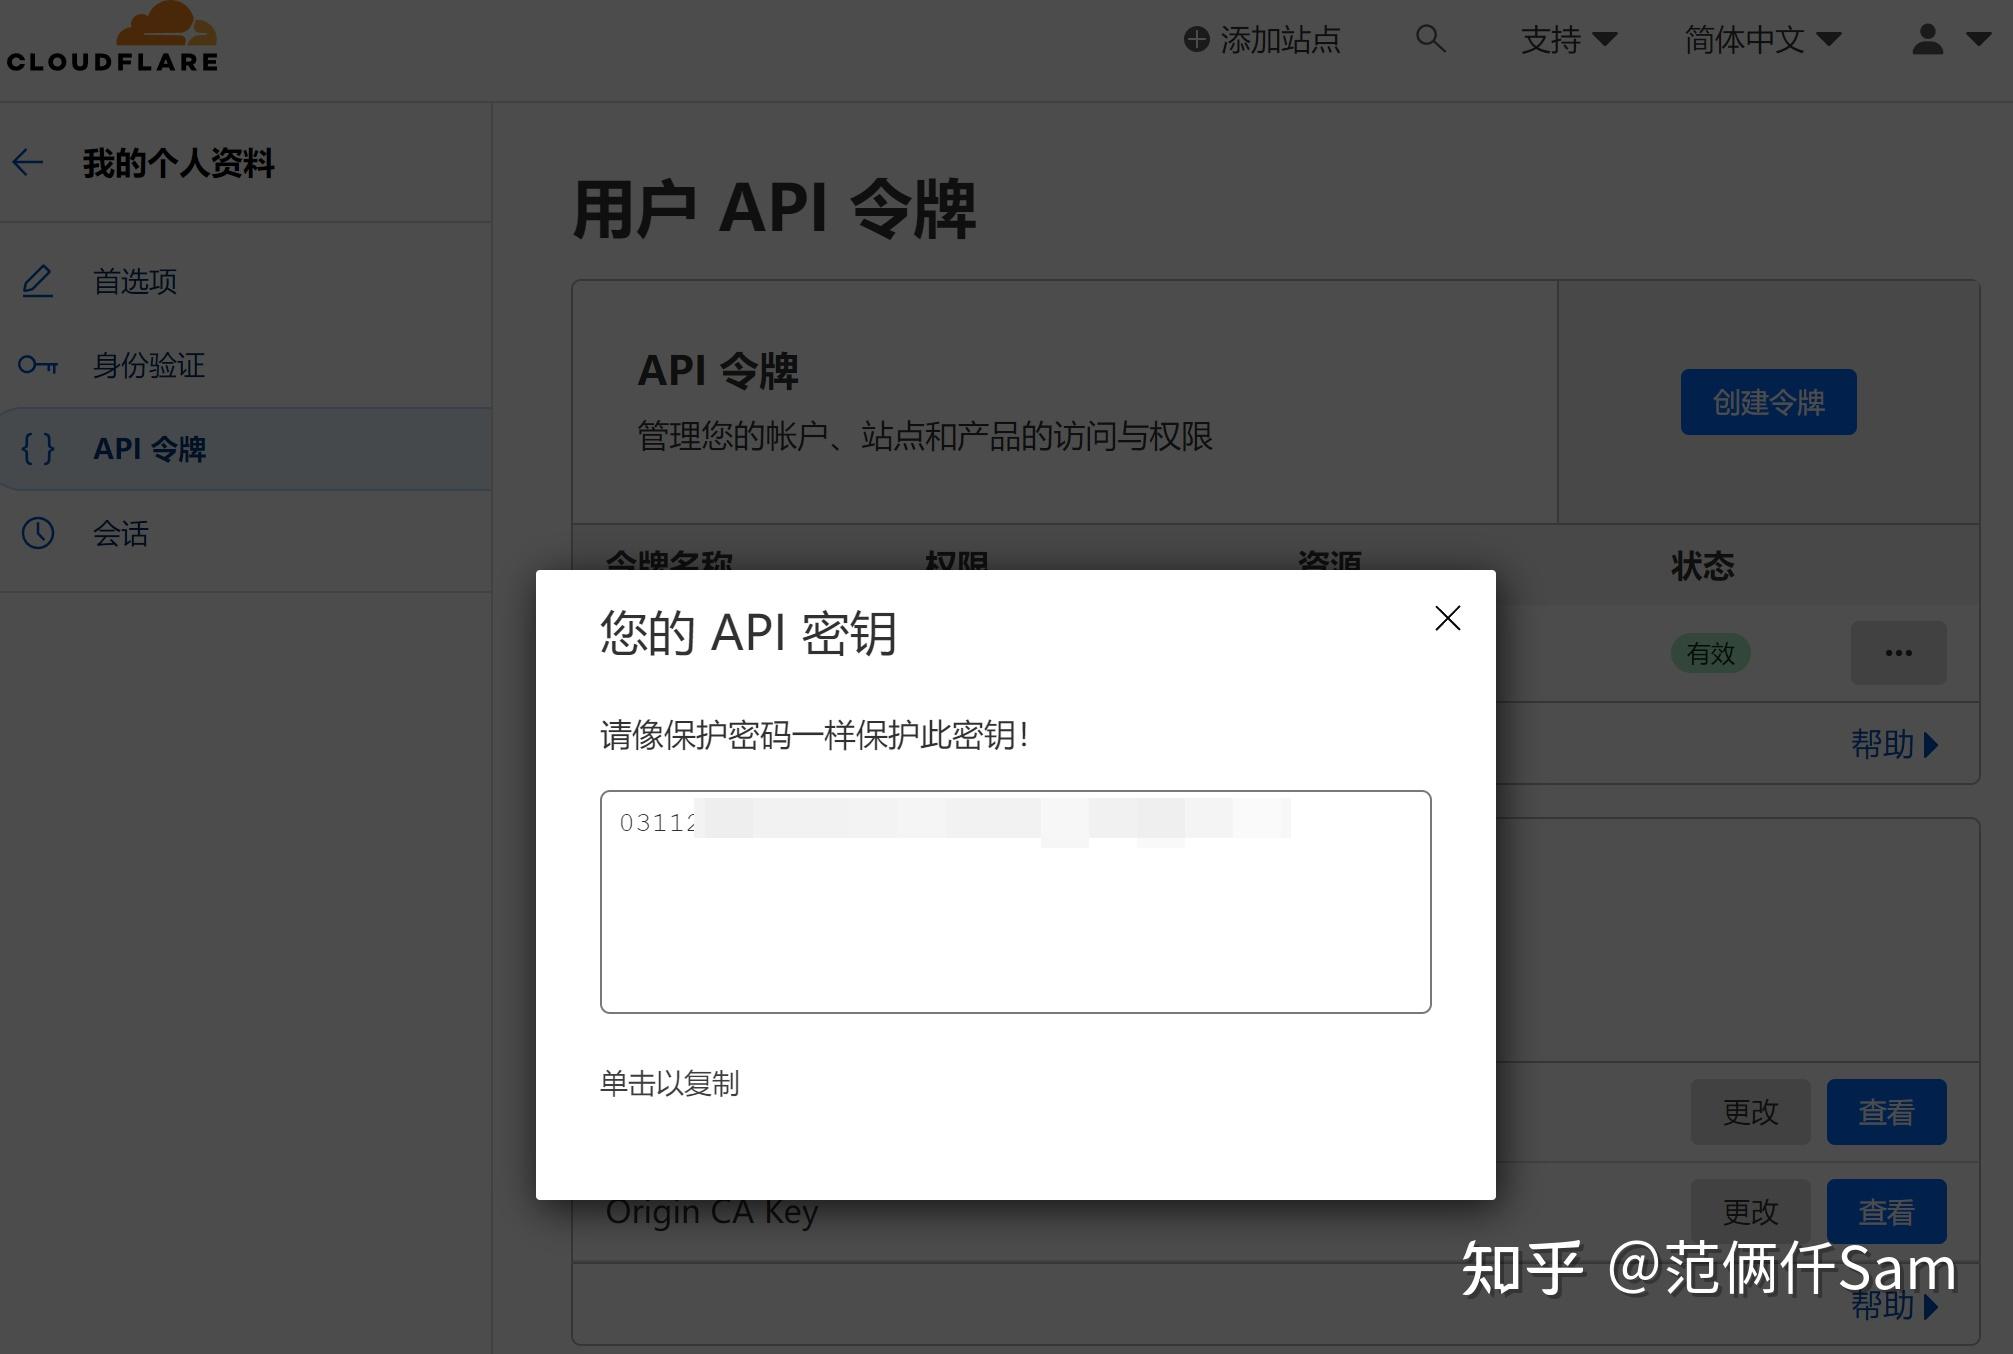Viewport: 2013px width, 1354px height.
Task: Click the API key text box
Action: (x=1015, y=901)
